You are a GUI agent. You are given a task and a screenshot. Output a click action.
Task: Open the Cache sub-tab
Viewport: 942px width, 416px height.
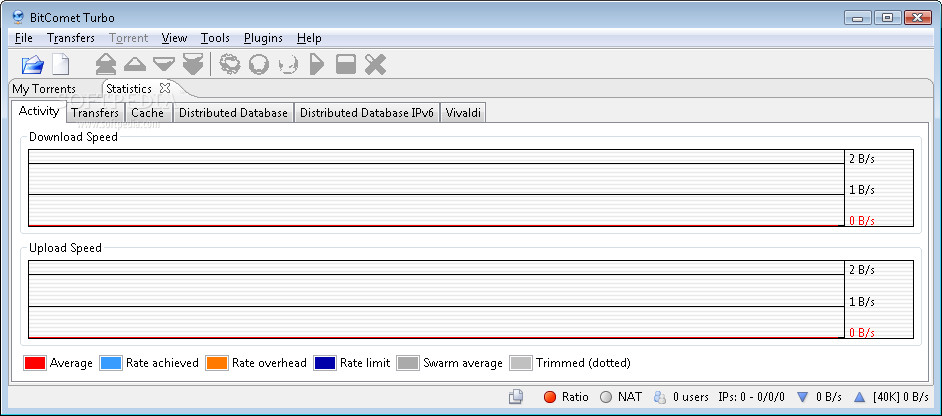pyautogui.click(x=148, y=112)
